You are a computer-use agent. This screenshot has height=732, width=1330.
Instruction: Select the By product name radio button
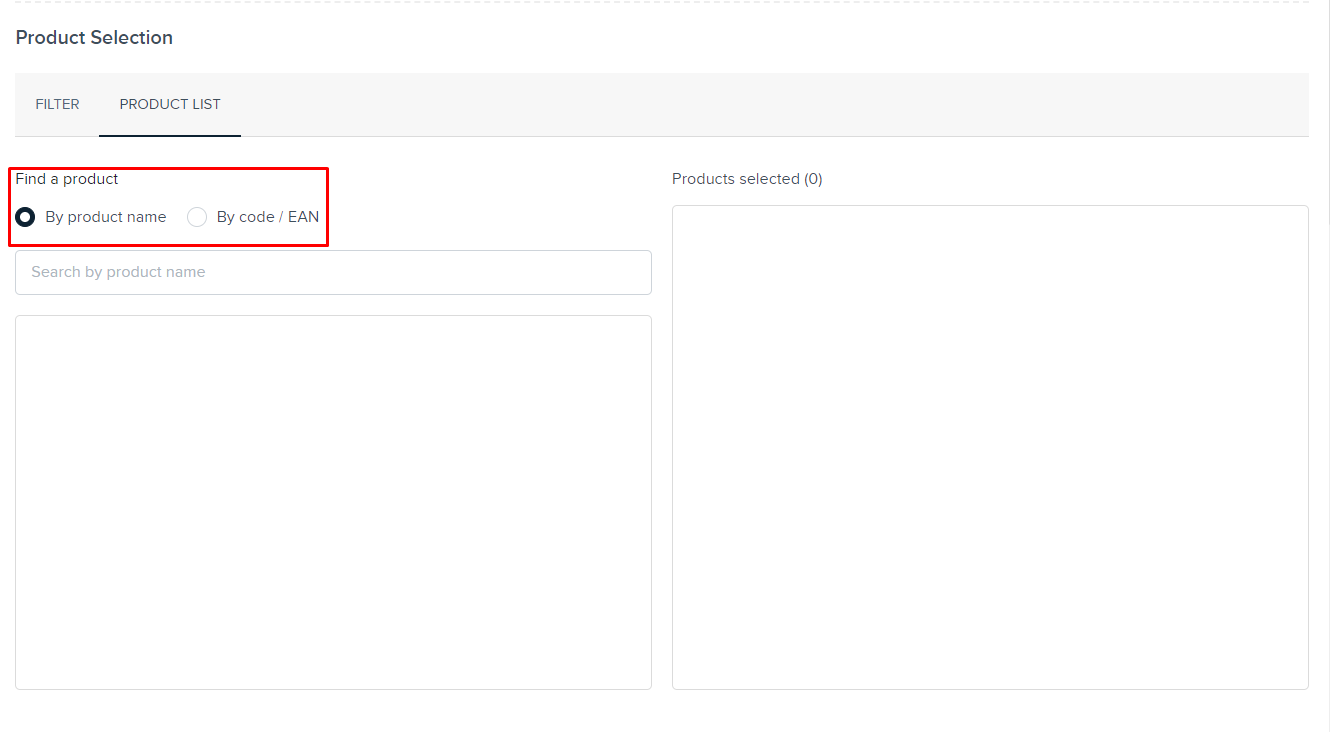(25, 217)
